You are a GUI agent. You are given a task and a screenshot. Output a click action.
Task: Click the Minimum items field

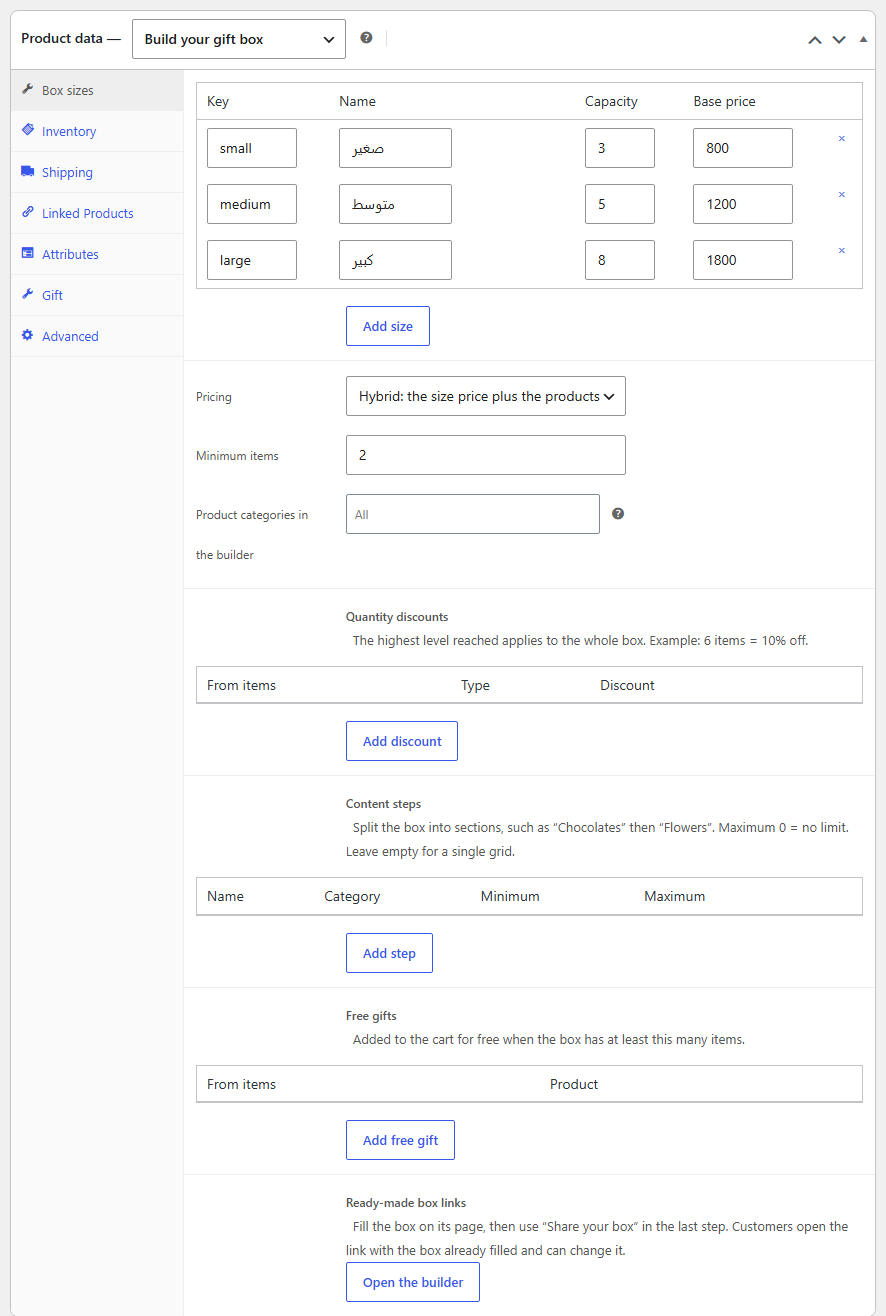click(x=486, y=455)
